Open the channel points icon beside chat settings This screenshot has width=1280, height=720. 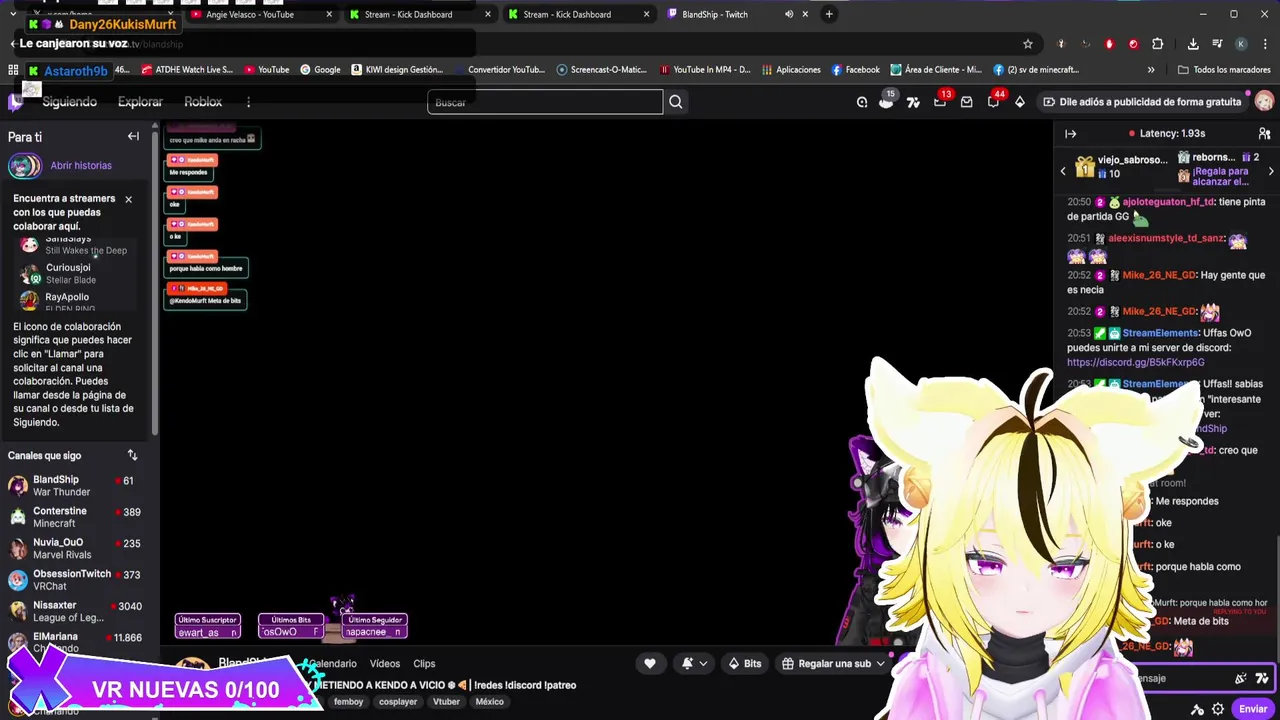(x=1197, y=709)
